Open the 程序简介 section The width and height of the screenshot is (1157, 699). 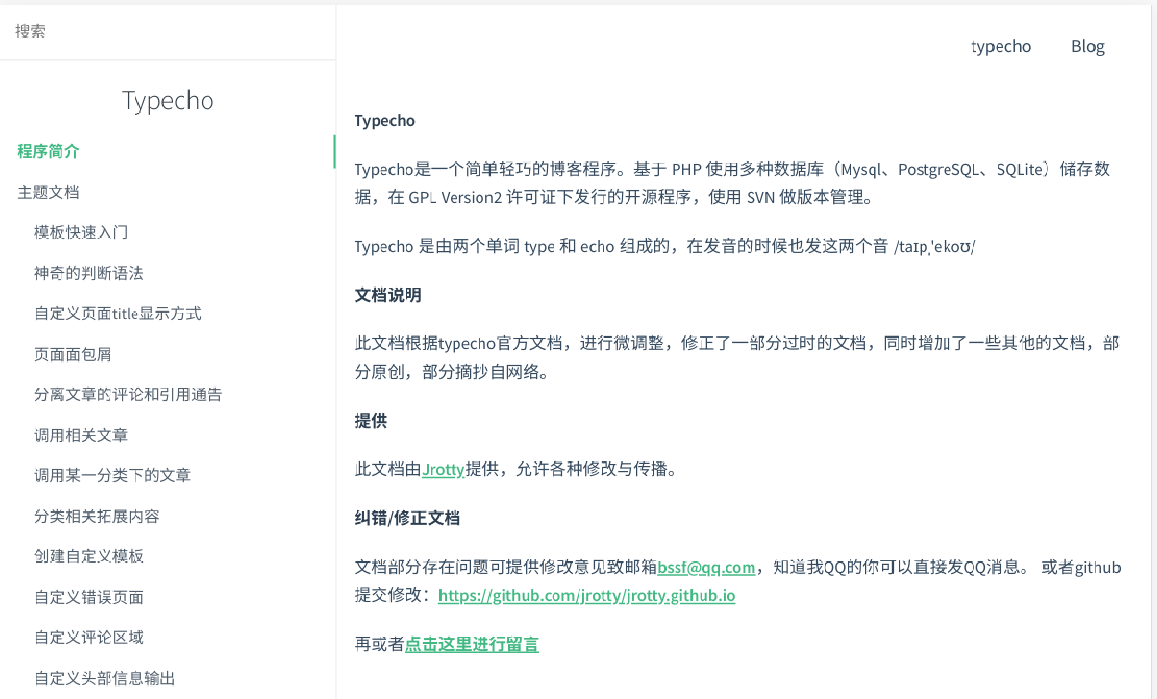click(x=49, y=152)
